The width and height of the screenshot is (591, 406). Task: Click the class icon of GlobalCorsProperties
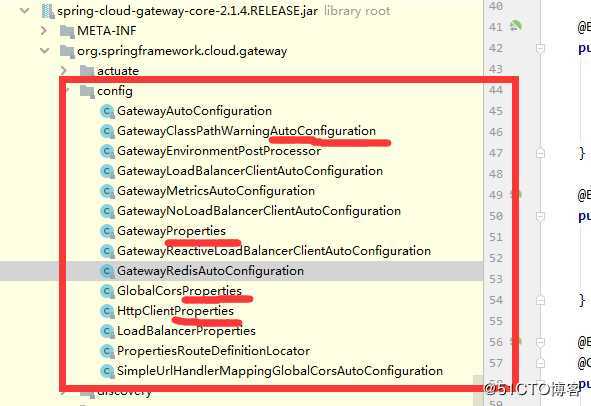pos(107,291)
